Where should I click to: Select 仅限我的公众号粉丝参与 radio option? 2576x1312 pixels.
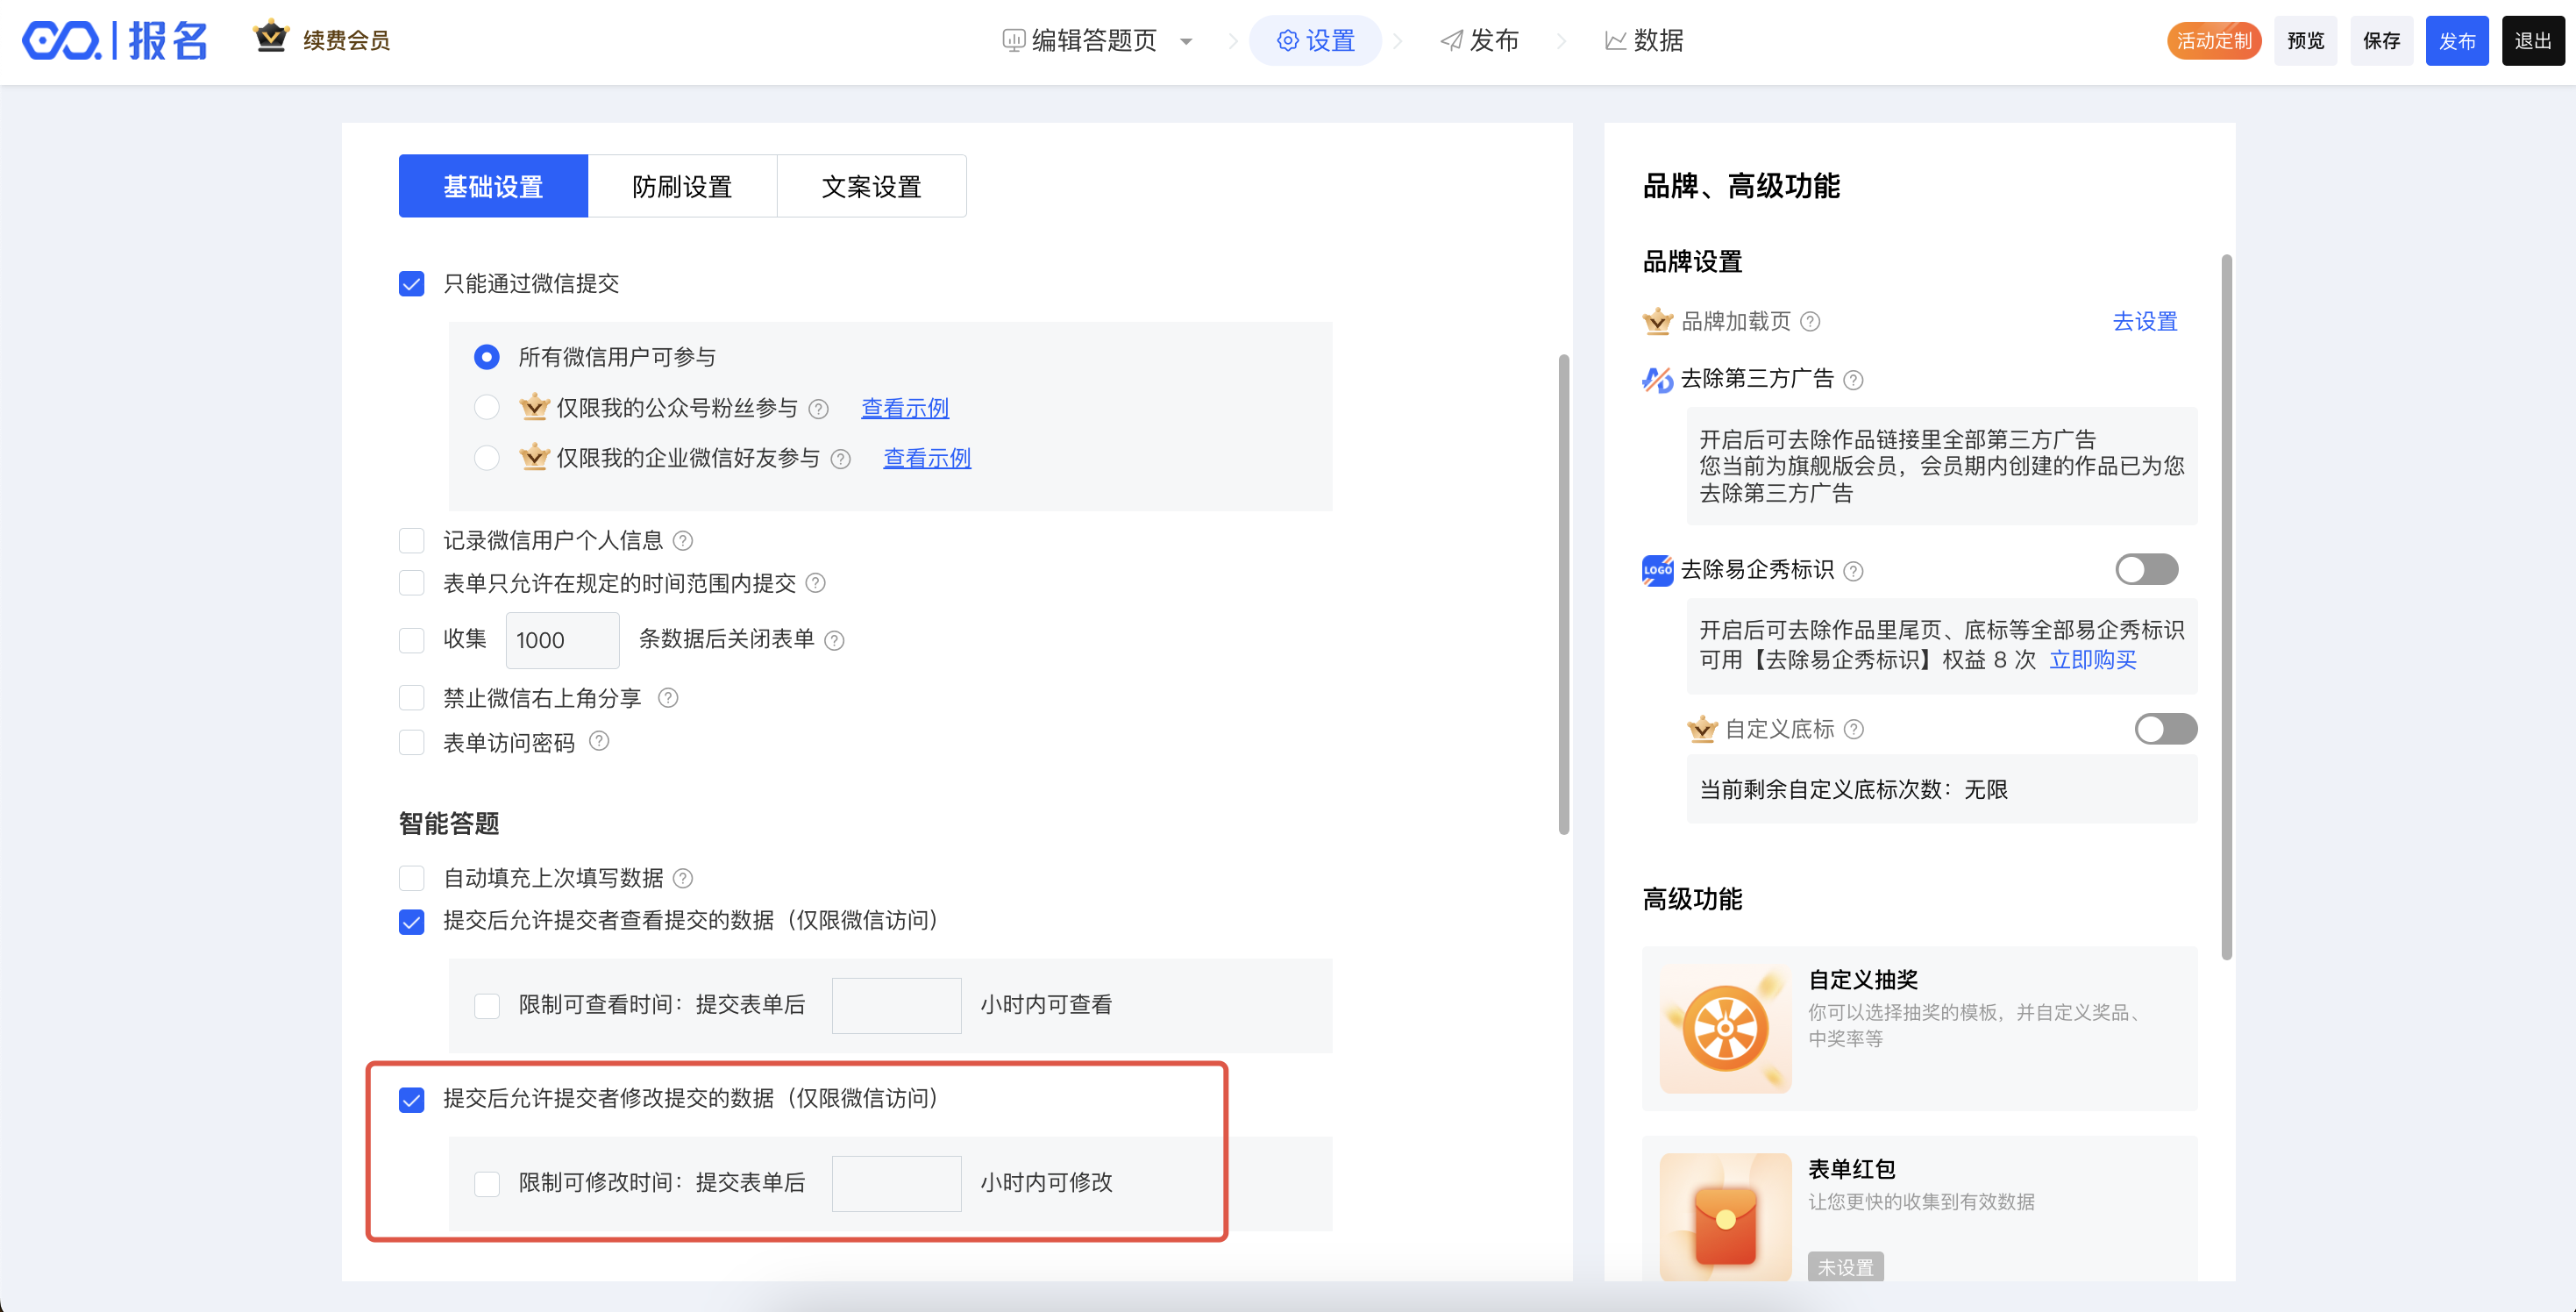pyautogui.click(x=487, y=408)
